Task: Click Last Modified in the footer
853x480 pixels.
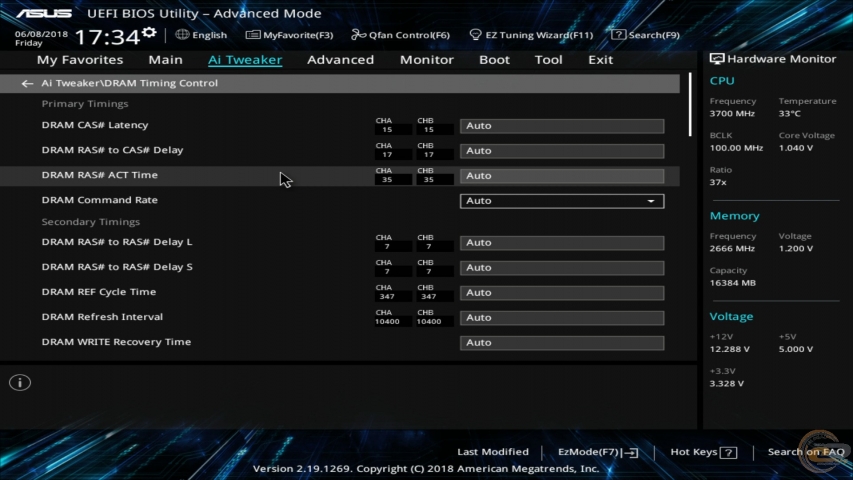Action: (x=493, y=452)
